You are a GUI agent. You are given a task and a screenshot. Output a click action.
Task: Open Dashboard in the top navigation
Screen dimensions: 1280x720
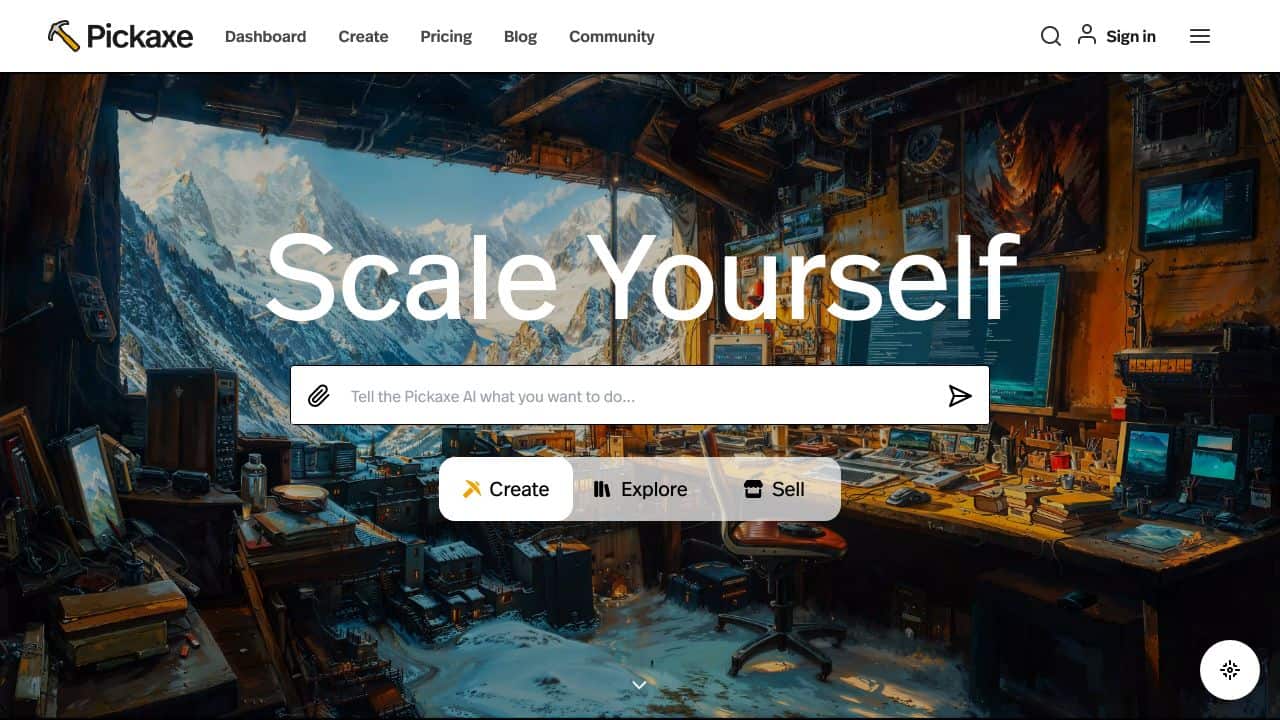click(x=265, y=36)
